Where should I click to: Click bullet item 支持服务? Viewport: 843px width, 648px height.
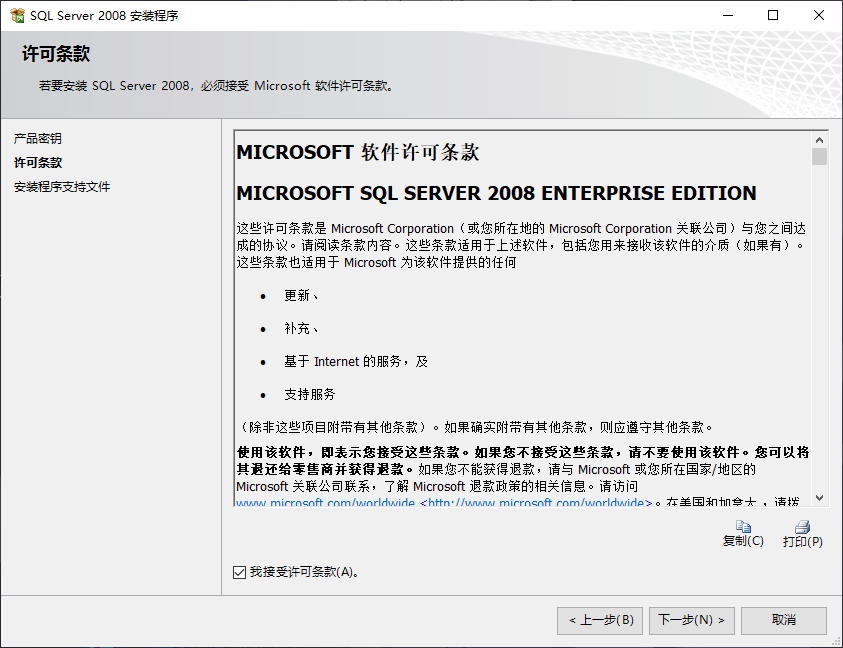pos(310,394)
